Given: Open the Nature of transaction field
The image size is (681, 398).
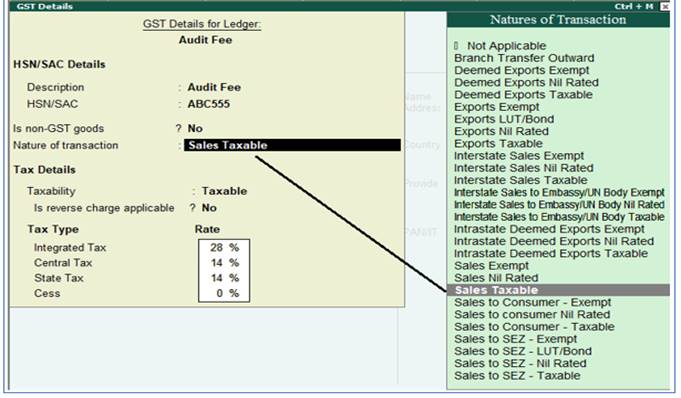Looking at the screenshot, I should tap(292, 145).
